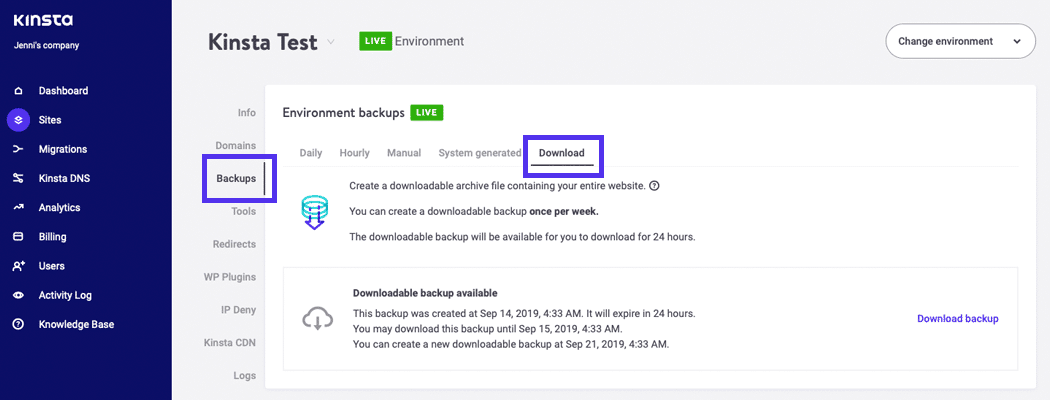
Task: Click the Knowledge Base help icon
Action: coord(18,325)
